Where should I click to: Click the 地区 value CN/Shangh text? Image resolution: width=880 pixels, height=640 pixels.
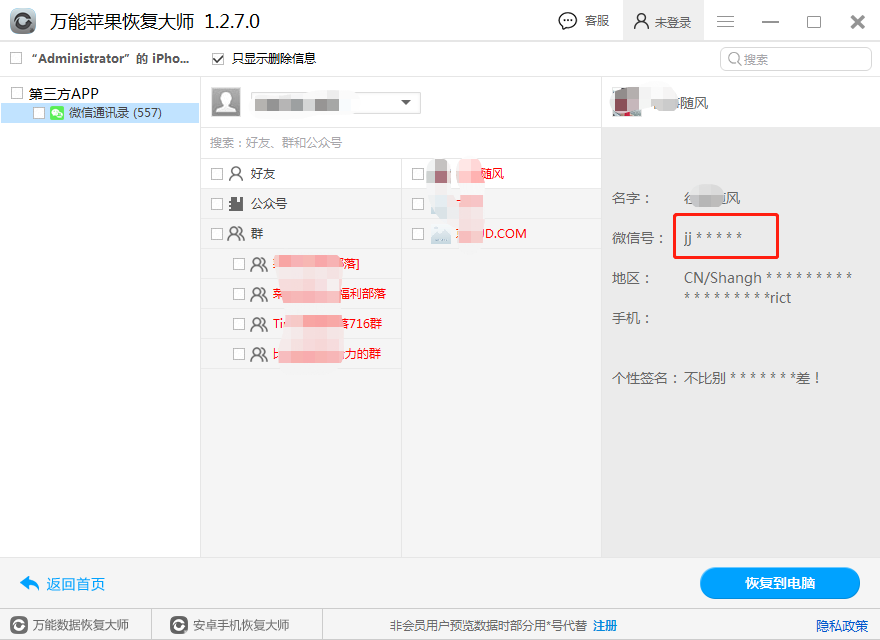pyautogui.click(x=768, y=287)
